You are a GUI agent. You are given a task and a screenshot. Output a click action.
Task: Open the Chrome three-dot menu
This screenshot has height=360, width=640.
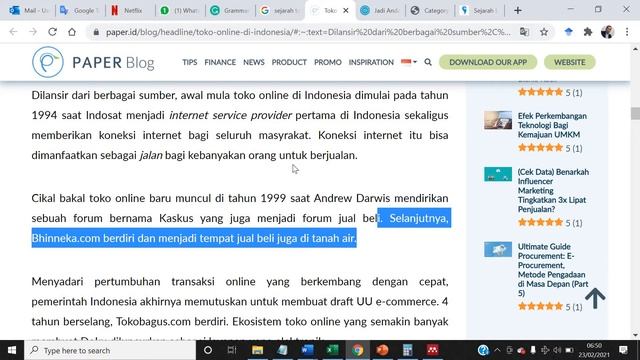[x=627, y=32]
